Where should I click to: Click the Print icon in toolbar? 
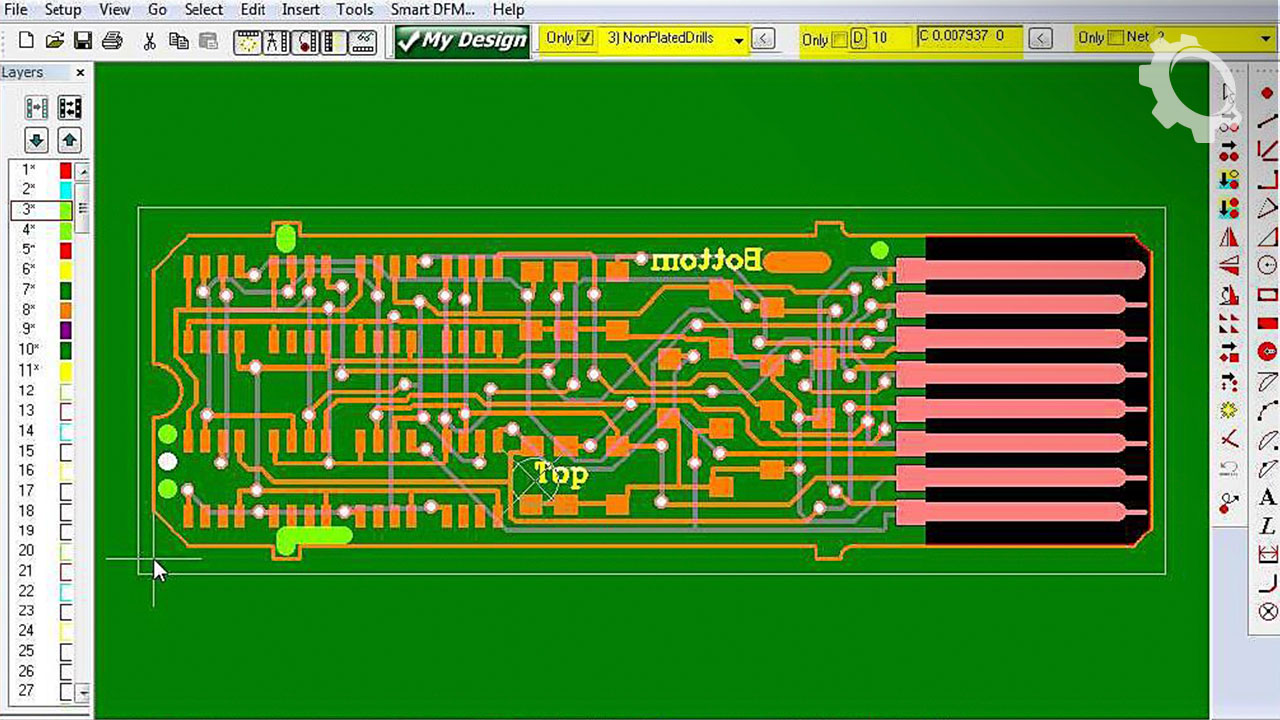(x=112, y=41)
